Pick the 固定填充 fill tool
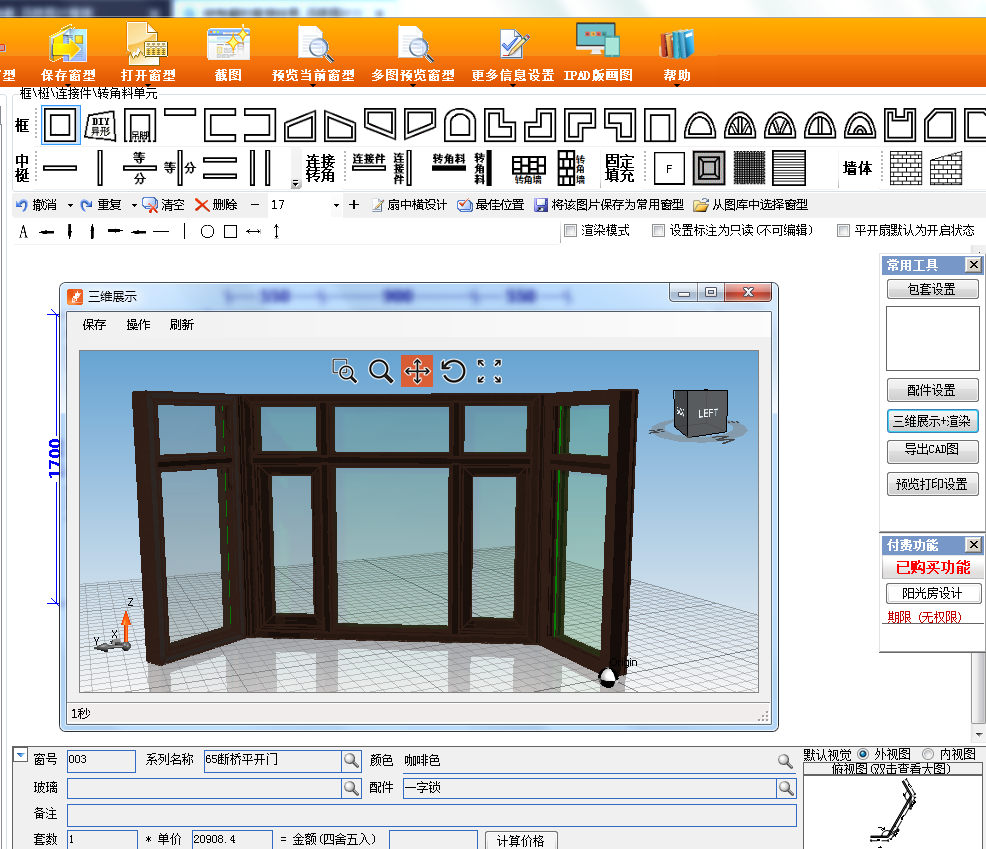 pos(619,168)
